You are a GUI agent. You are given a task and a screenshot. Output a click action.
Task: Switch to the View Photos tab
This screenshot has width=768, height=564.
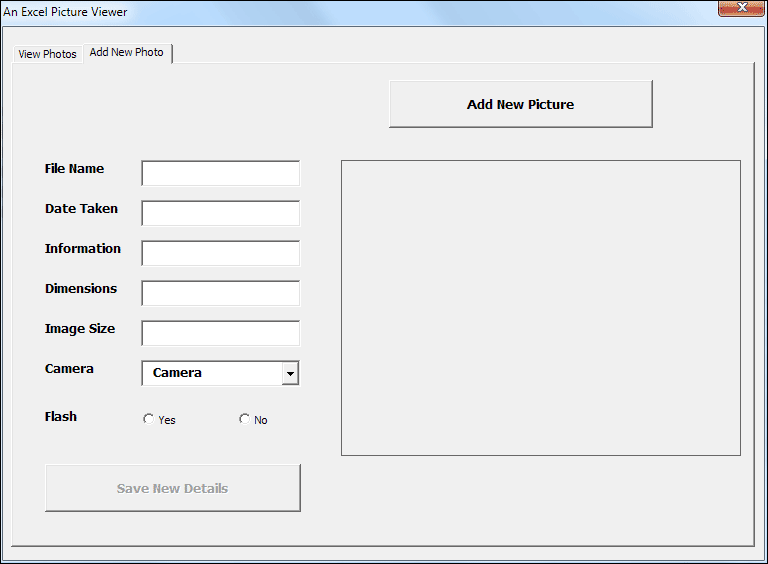pyautogui.click(x=48, y=54)
